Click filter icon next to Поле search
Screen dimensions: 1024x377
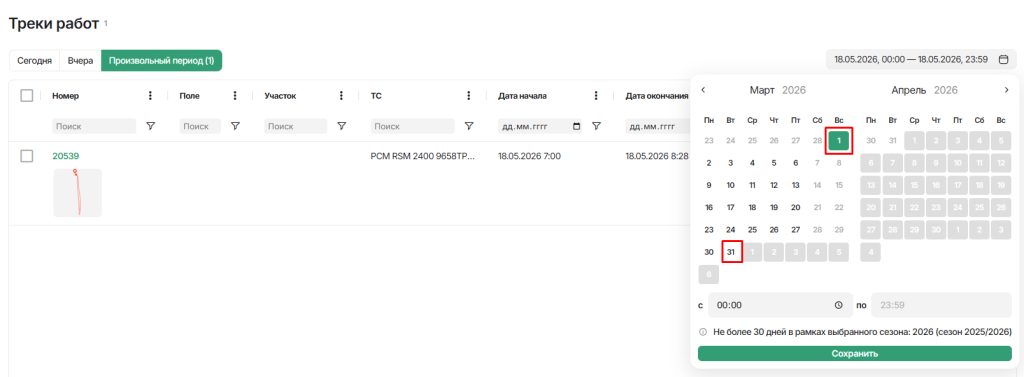pos(235,126)
